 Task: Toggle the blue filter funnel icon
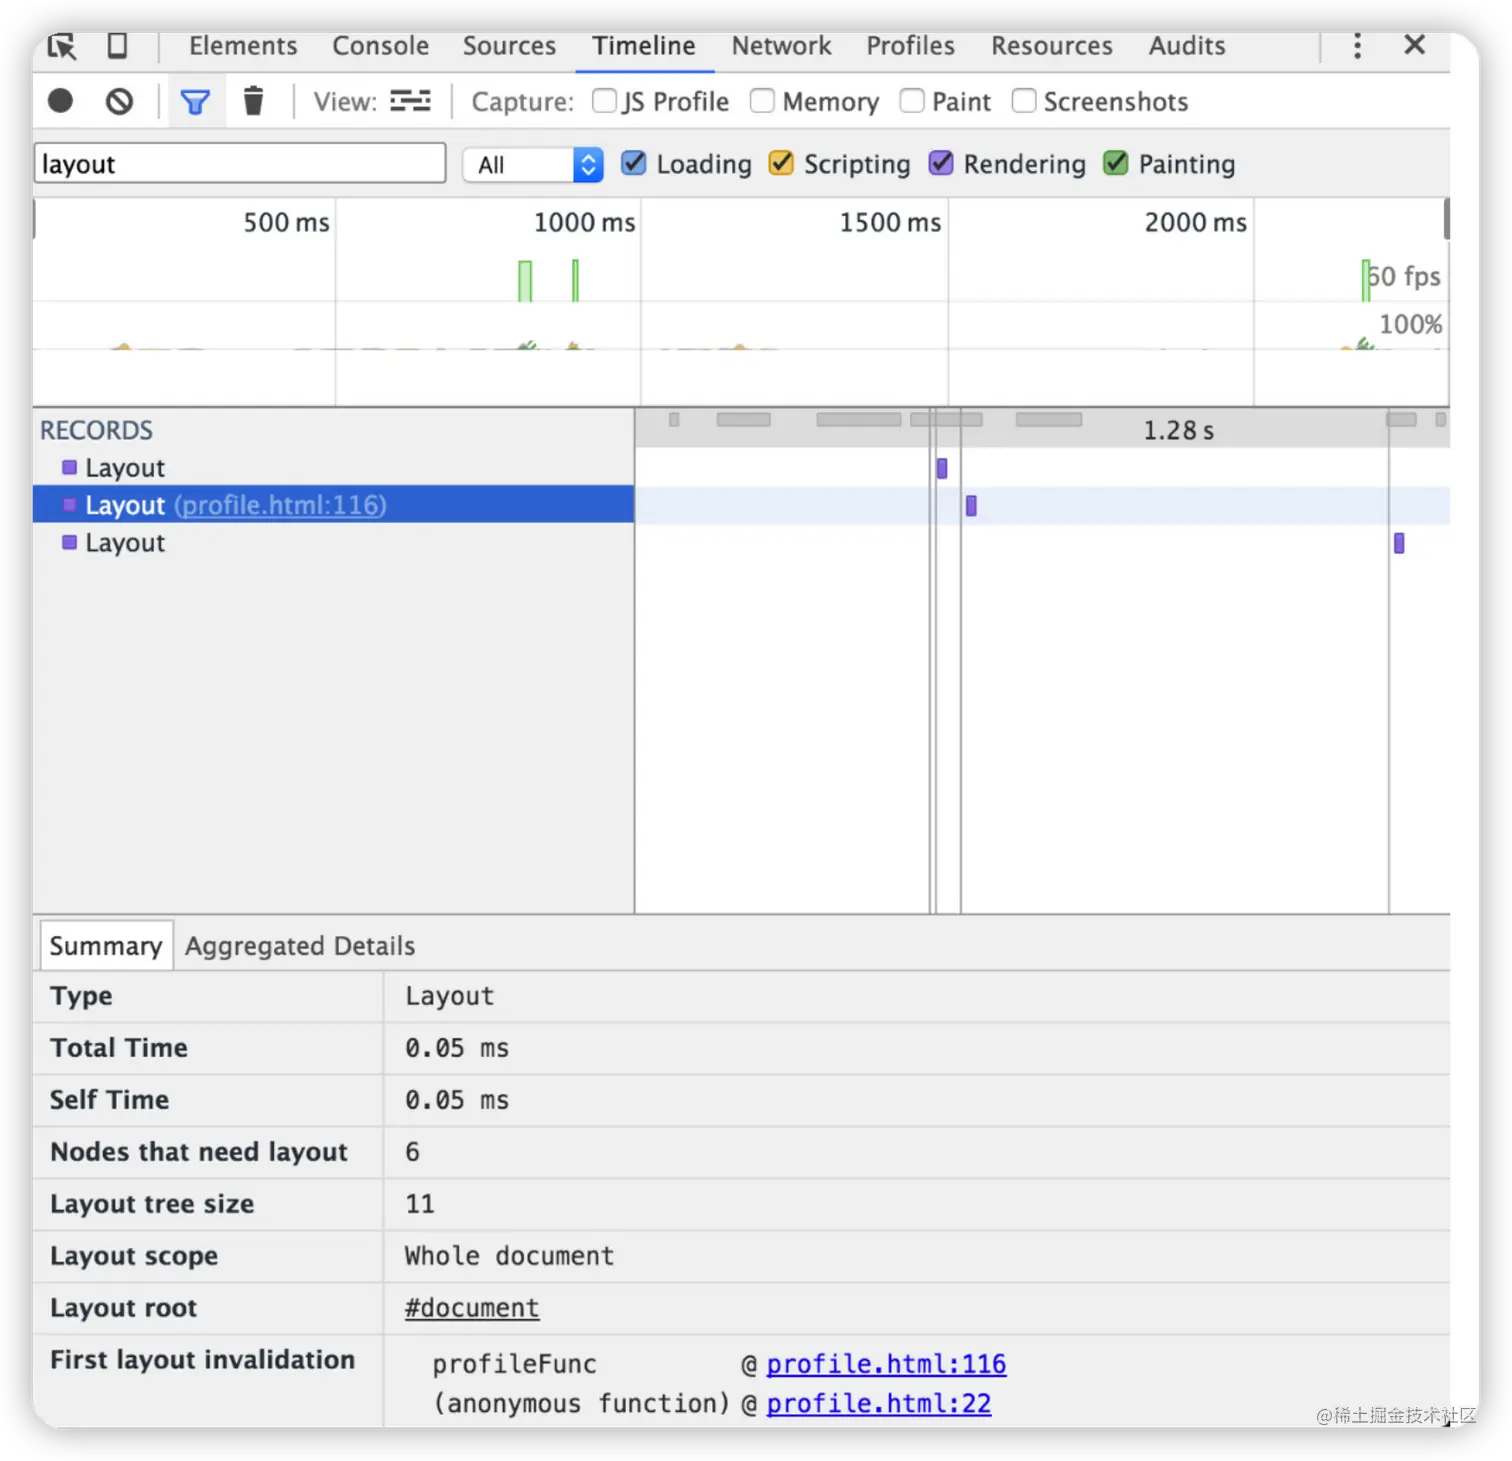tap(195, 101)
